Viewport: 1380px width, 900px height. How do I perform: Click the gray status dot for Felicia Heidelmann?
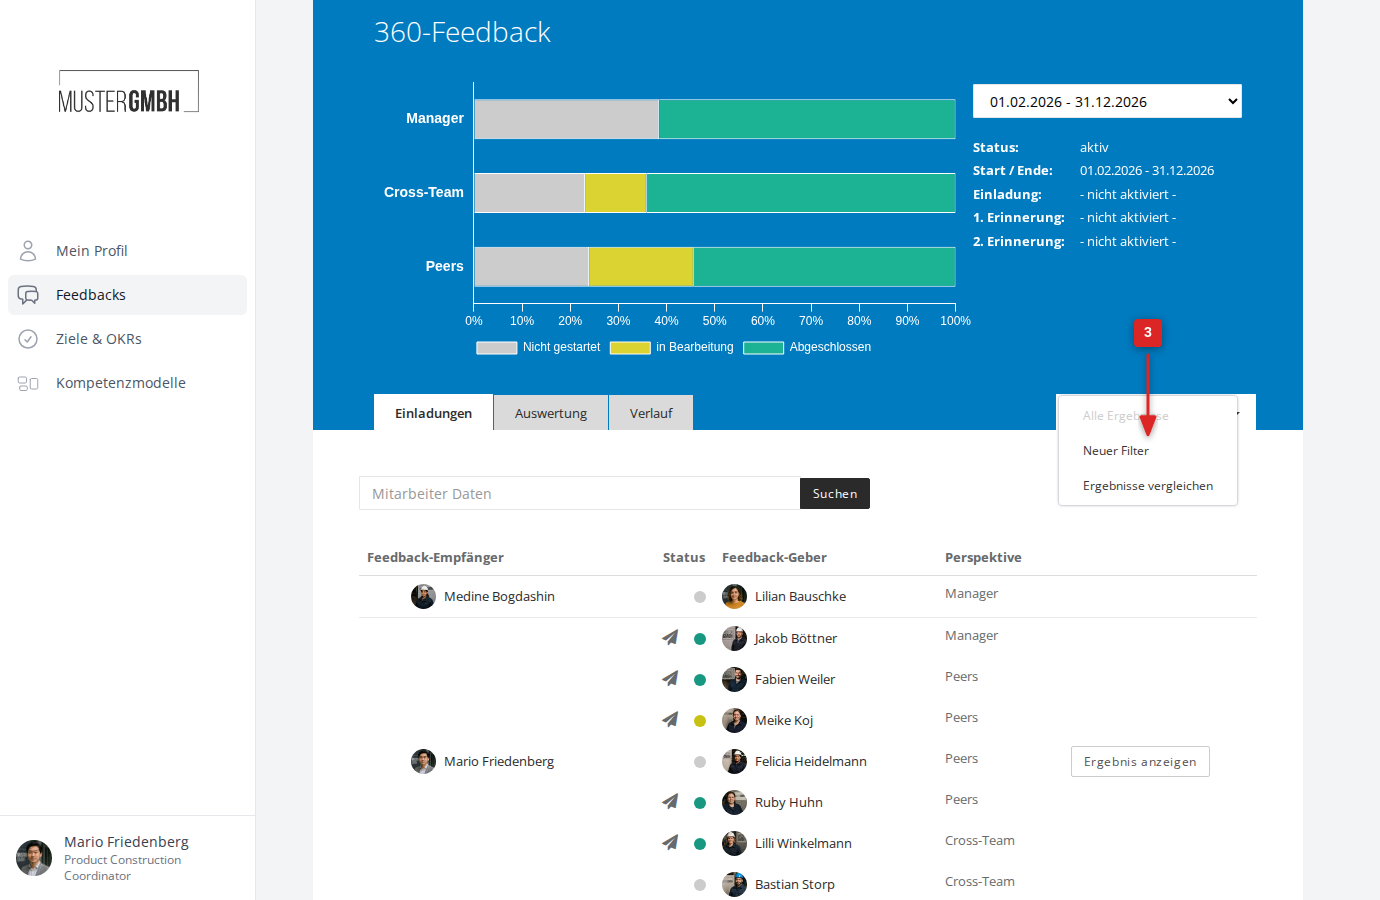[x=700, y=762]
